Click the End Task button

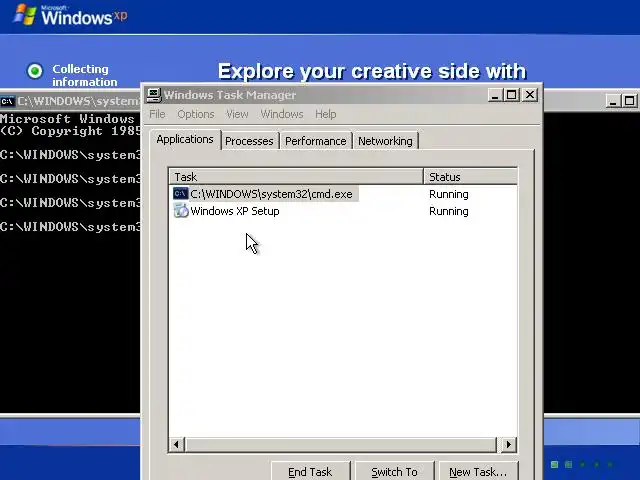pyautogui.click(x=310, y=471)
